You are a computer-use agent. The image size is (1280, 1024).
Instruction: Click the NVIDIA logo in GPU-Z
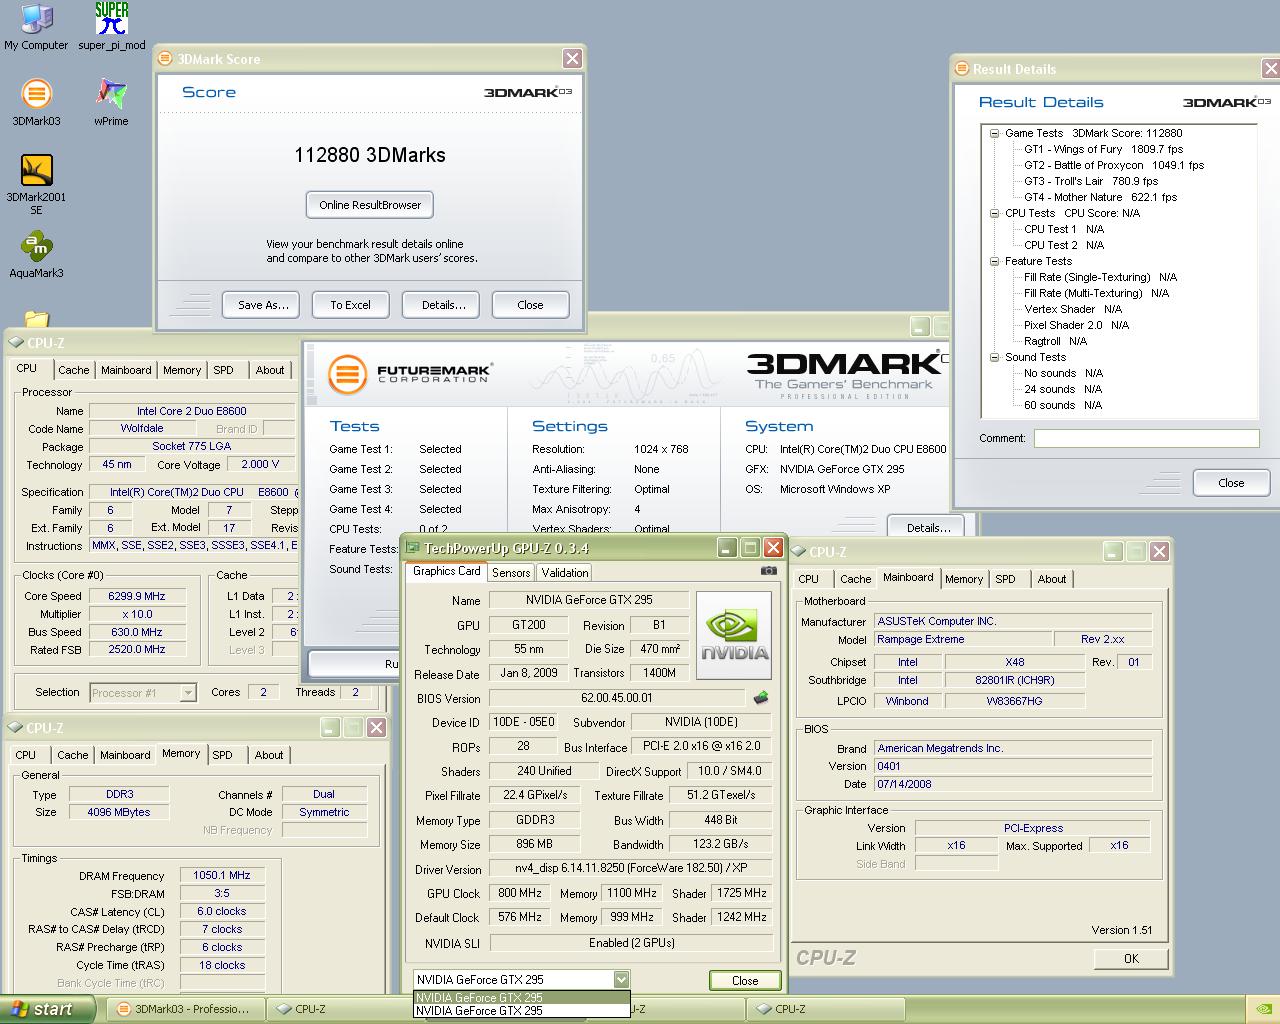(x=734, y=635)
